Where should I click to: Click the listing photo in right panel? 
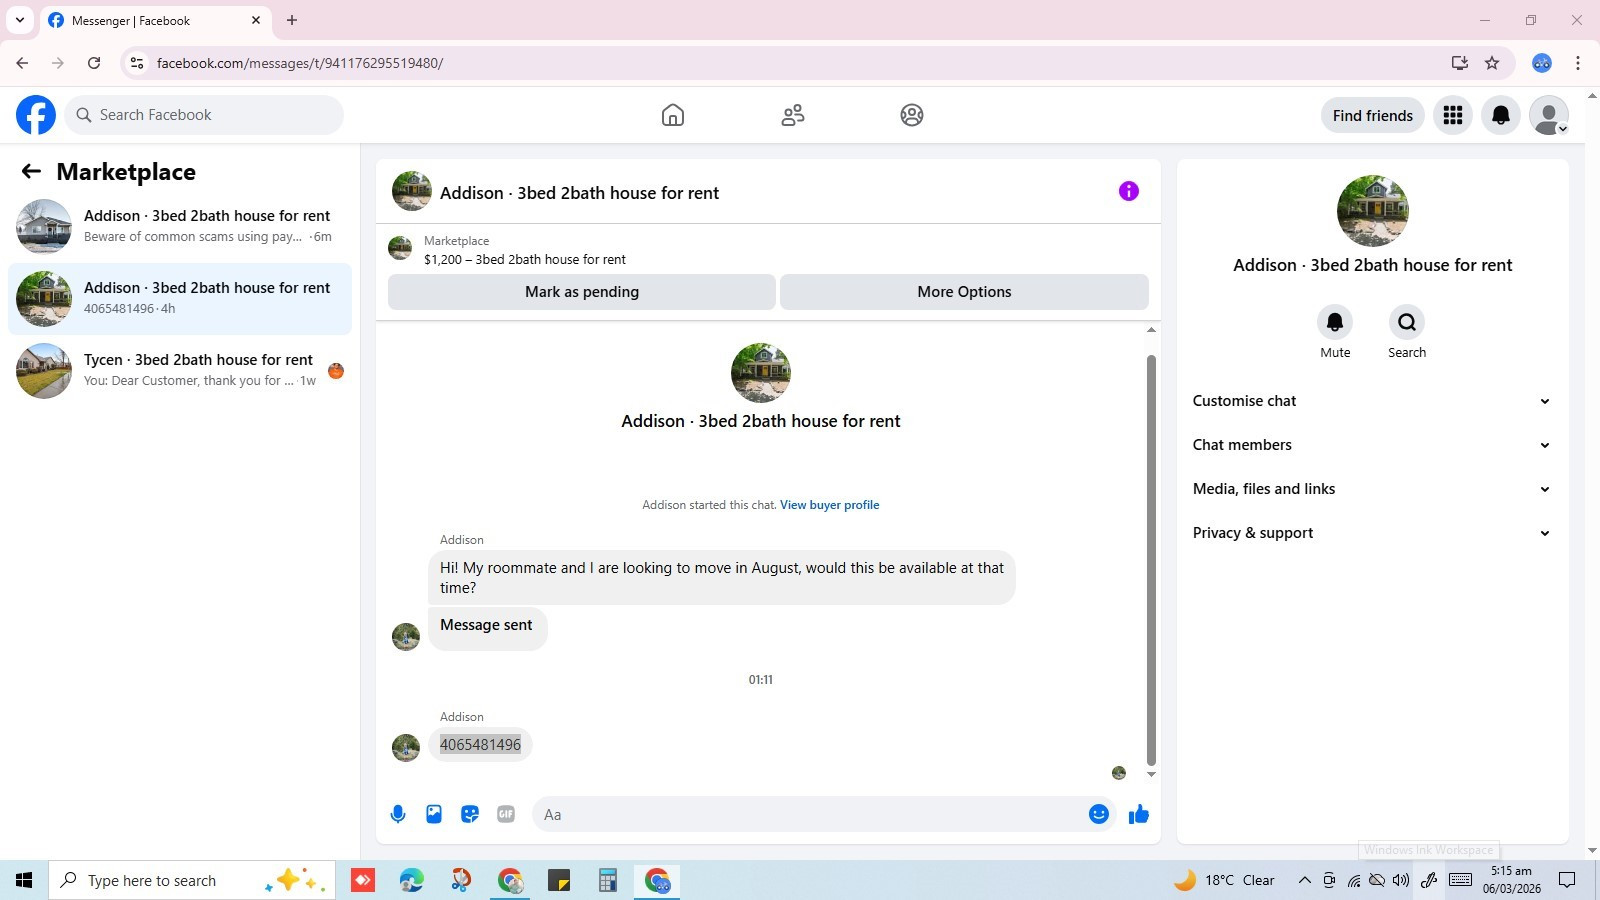pos(1373,211)
